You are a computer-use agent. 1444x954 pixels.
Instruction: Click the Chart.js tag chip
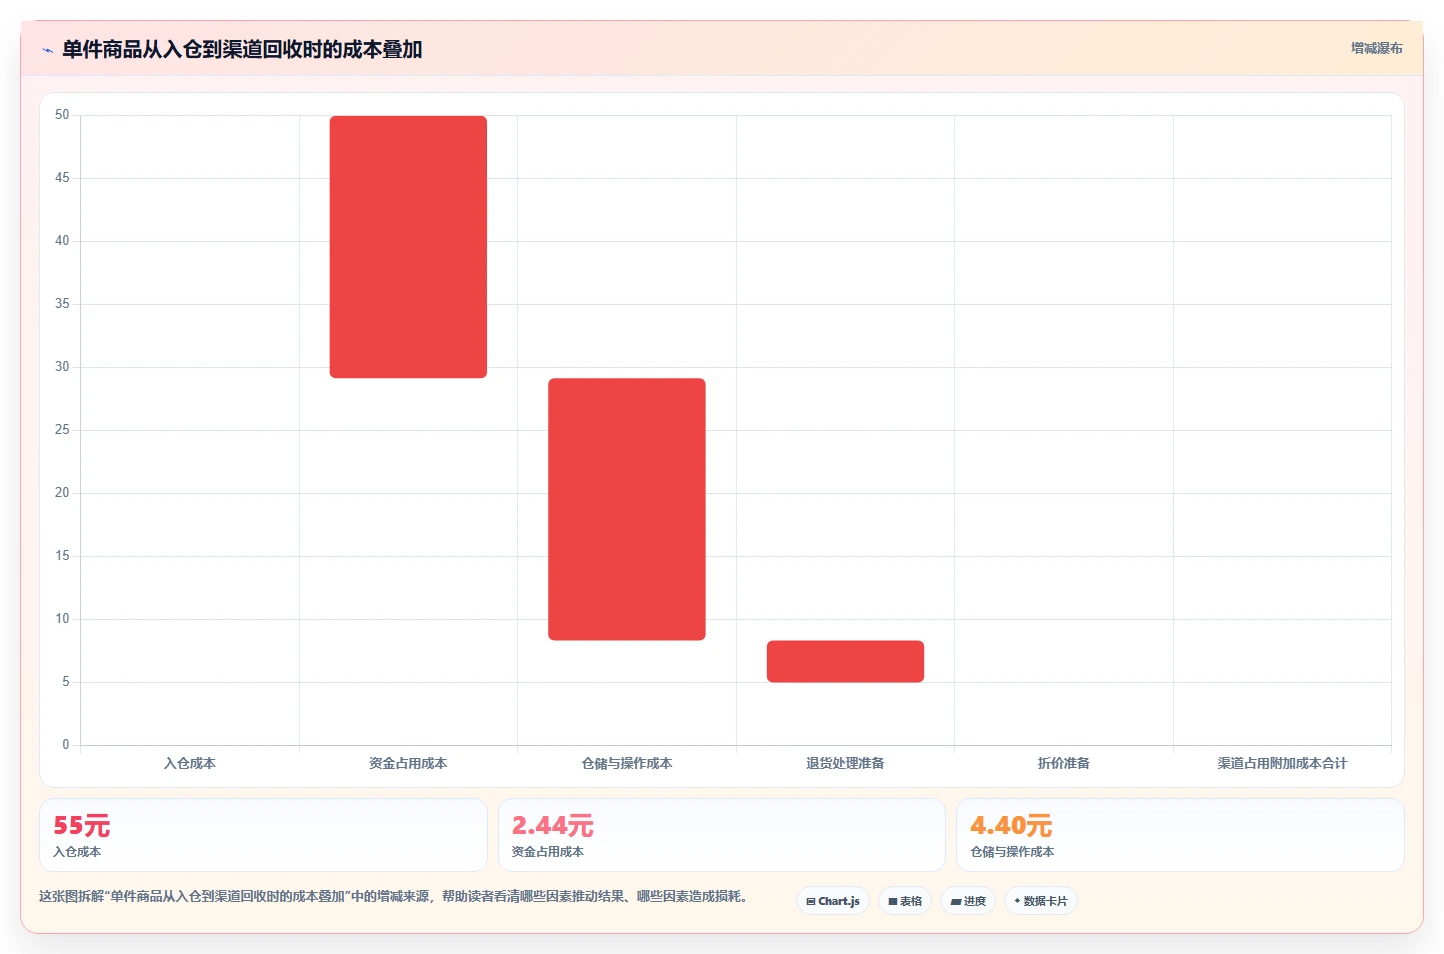point(833,901)
